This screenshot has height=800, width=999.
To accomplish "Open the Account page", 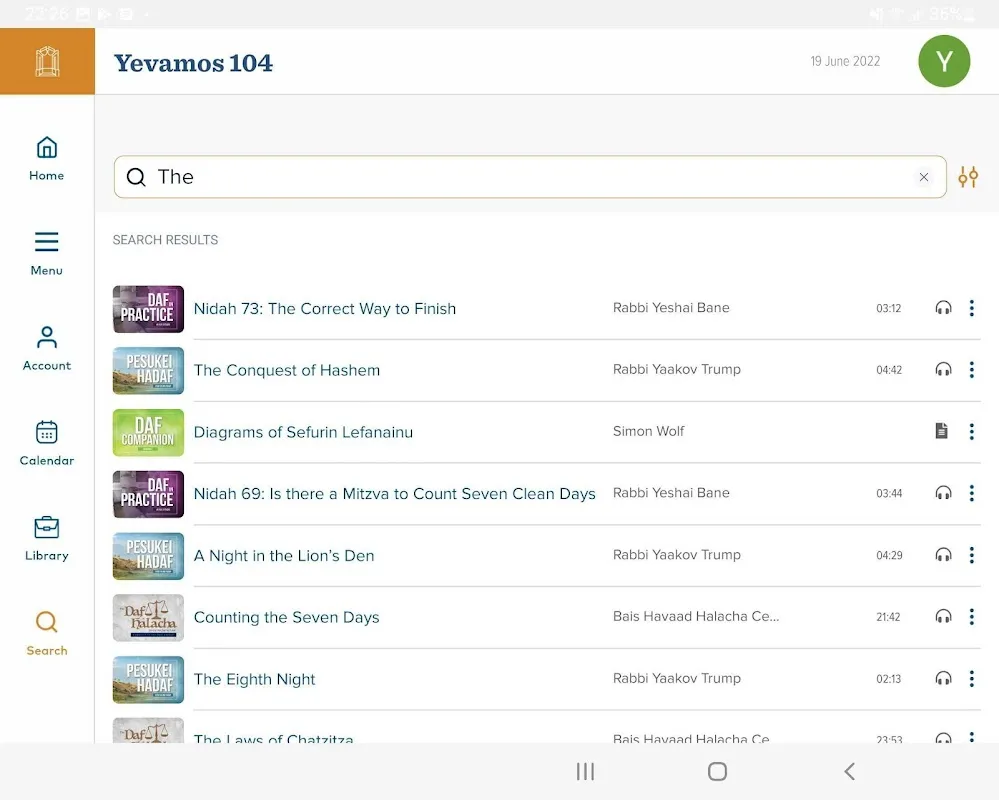I will (x=46, y=348).
